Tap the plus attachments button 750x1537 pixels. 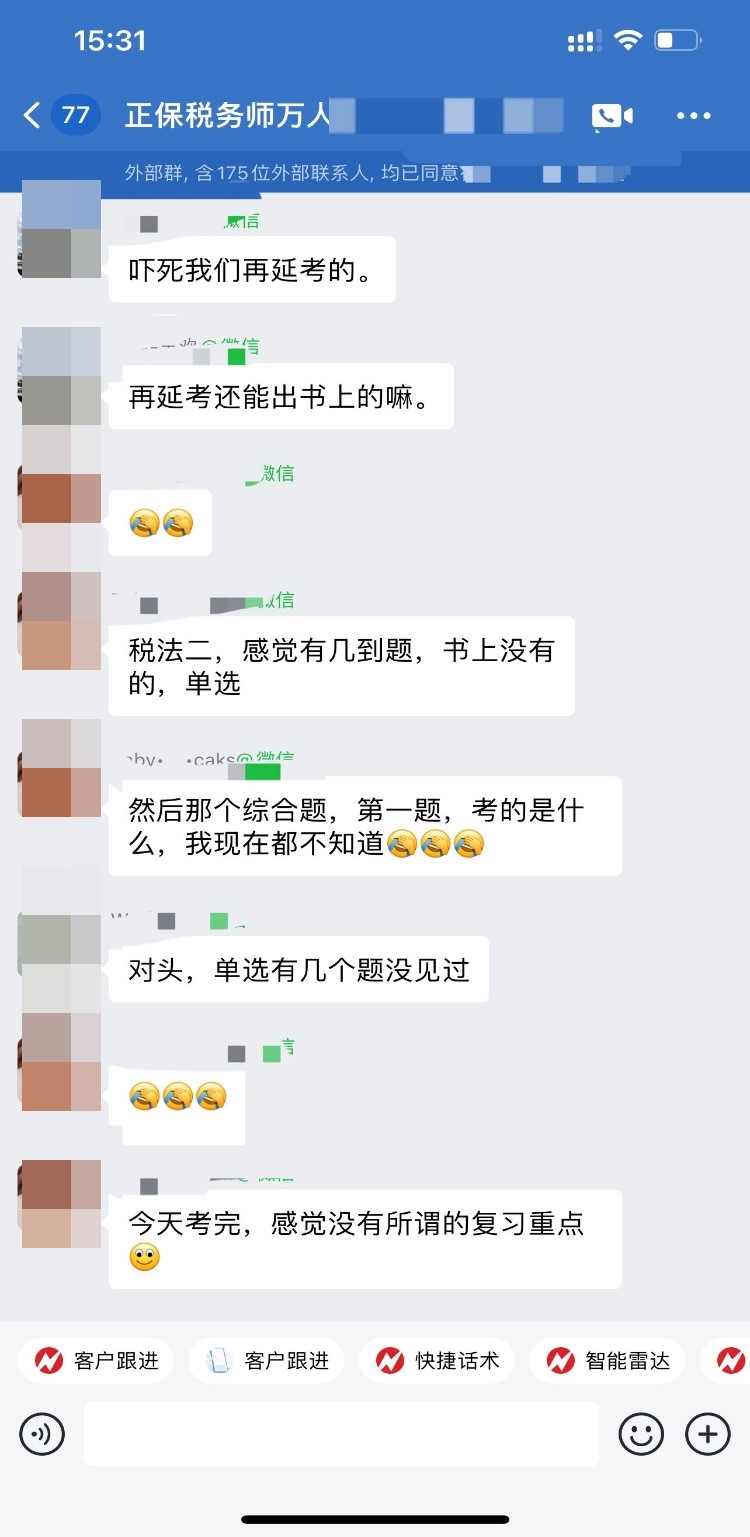pos(708,1435)
